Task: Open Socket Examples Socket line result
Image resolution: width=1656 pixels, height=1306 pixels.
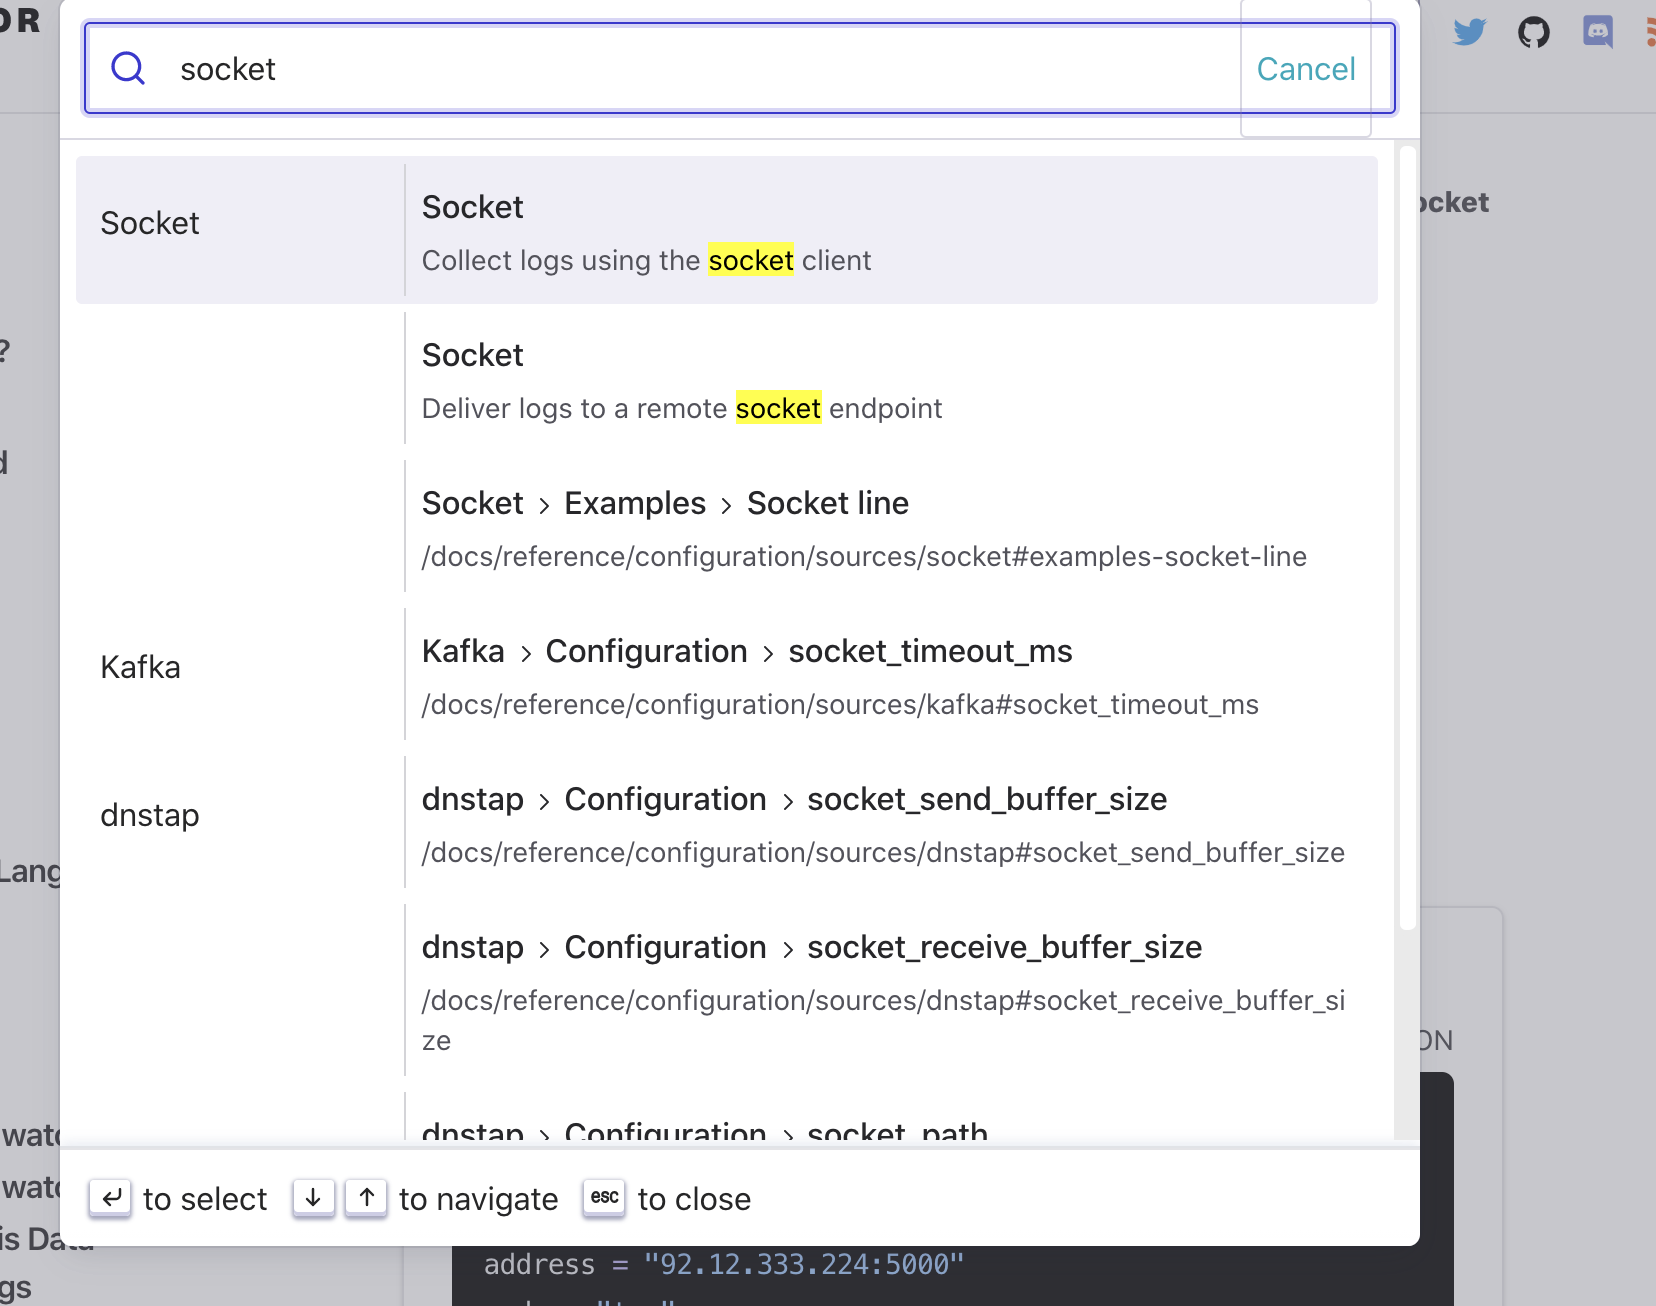Action: click(891, 526)
